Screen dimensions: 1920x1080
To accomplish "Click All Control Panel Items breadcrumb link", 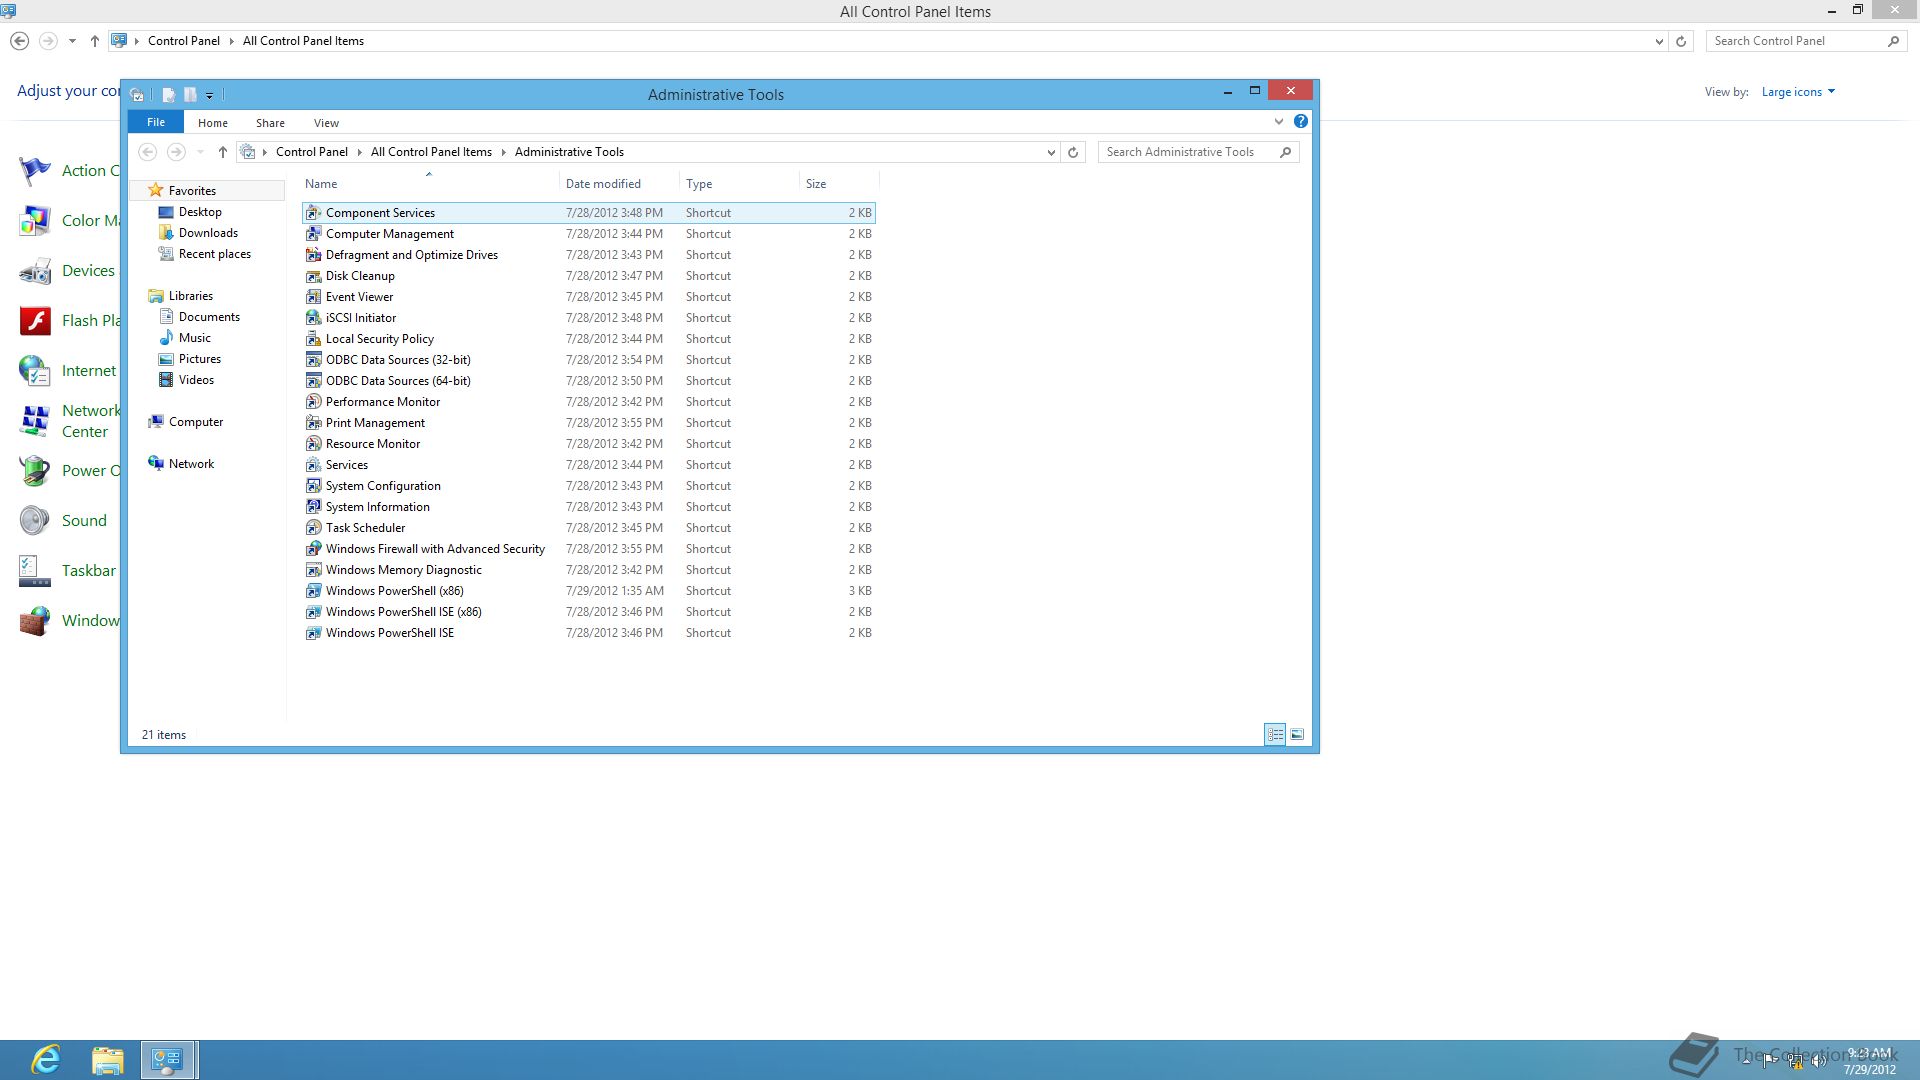I will [x=431, y=152].
